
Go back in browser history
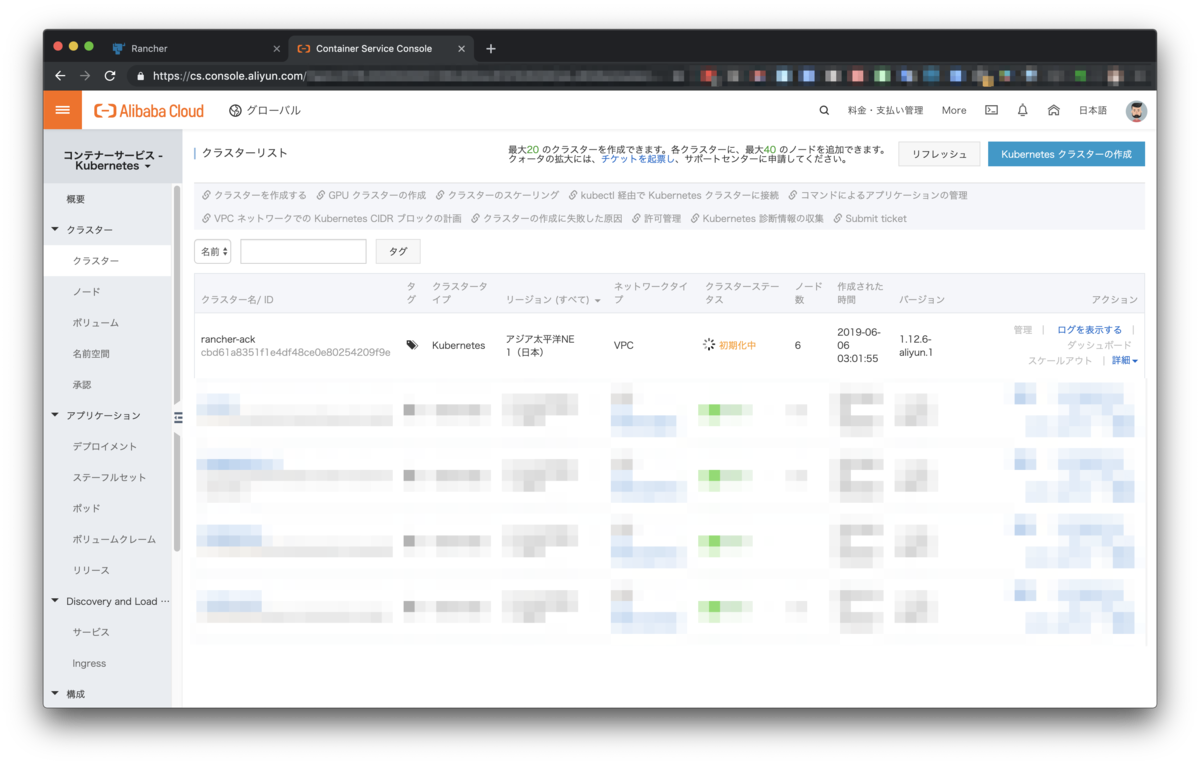(60, 76)
